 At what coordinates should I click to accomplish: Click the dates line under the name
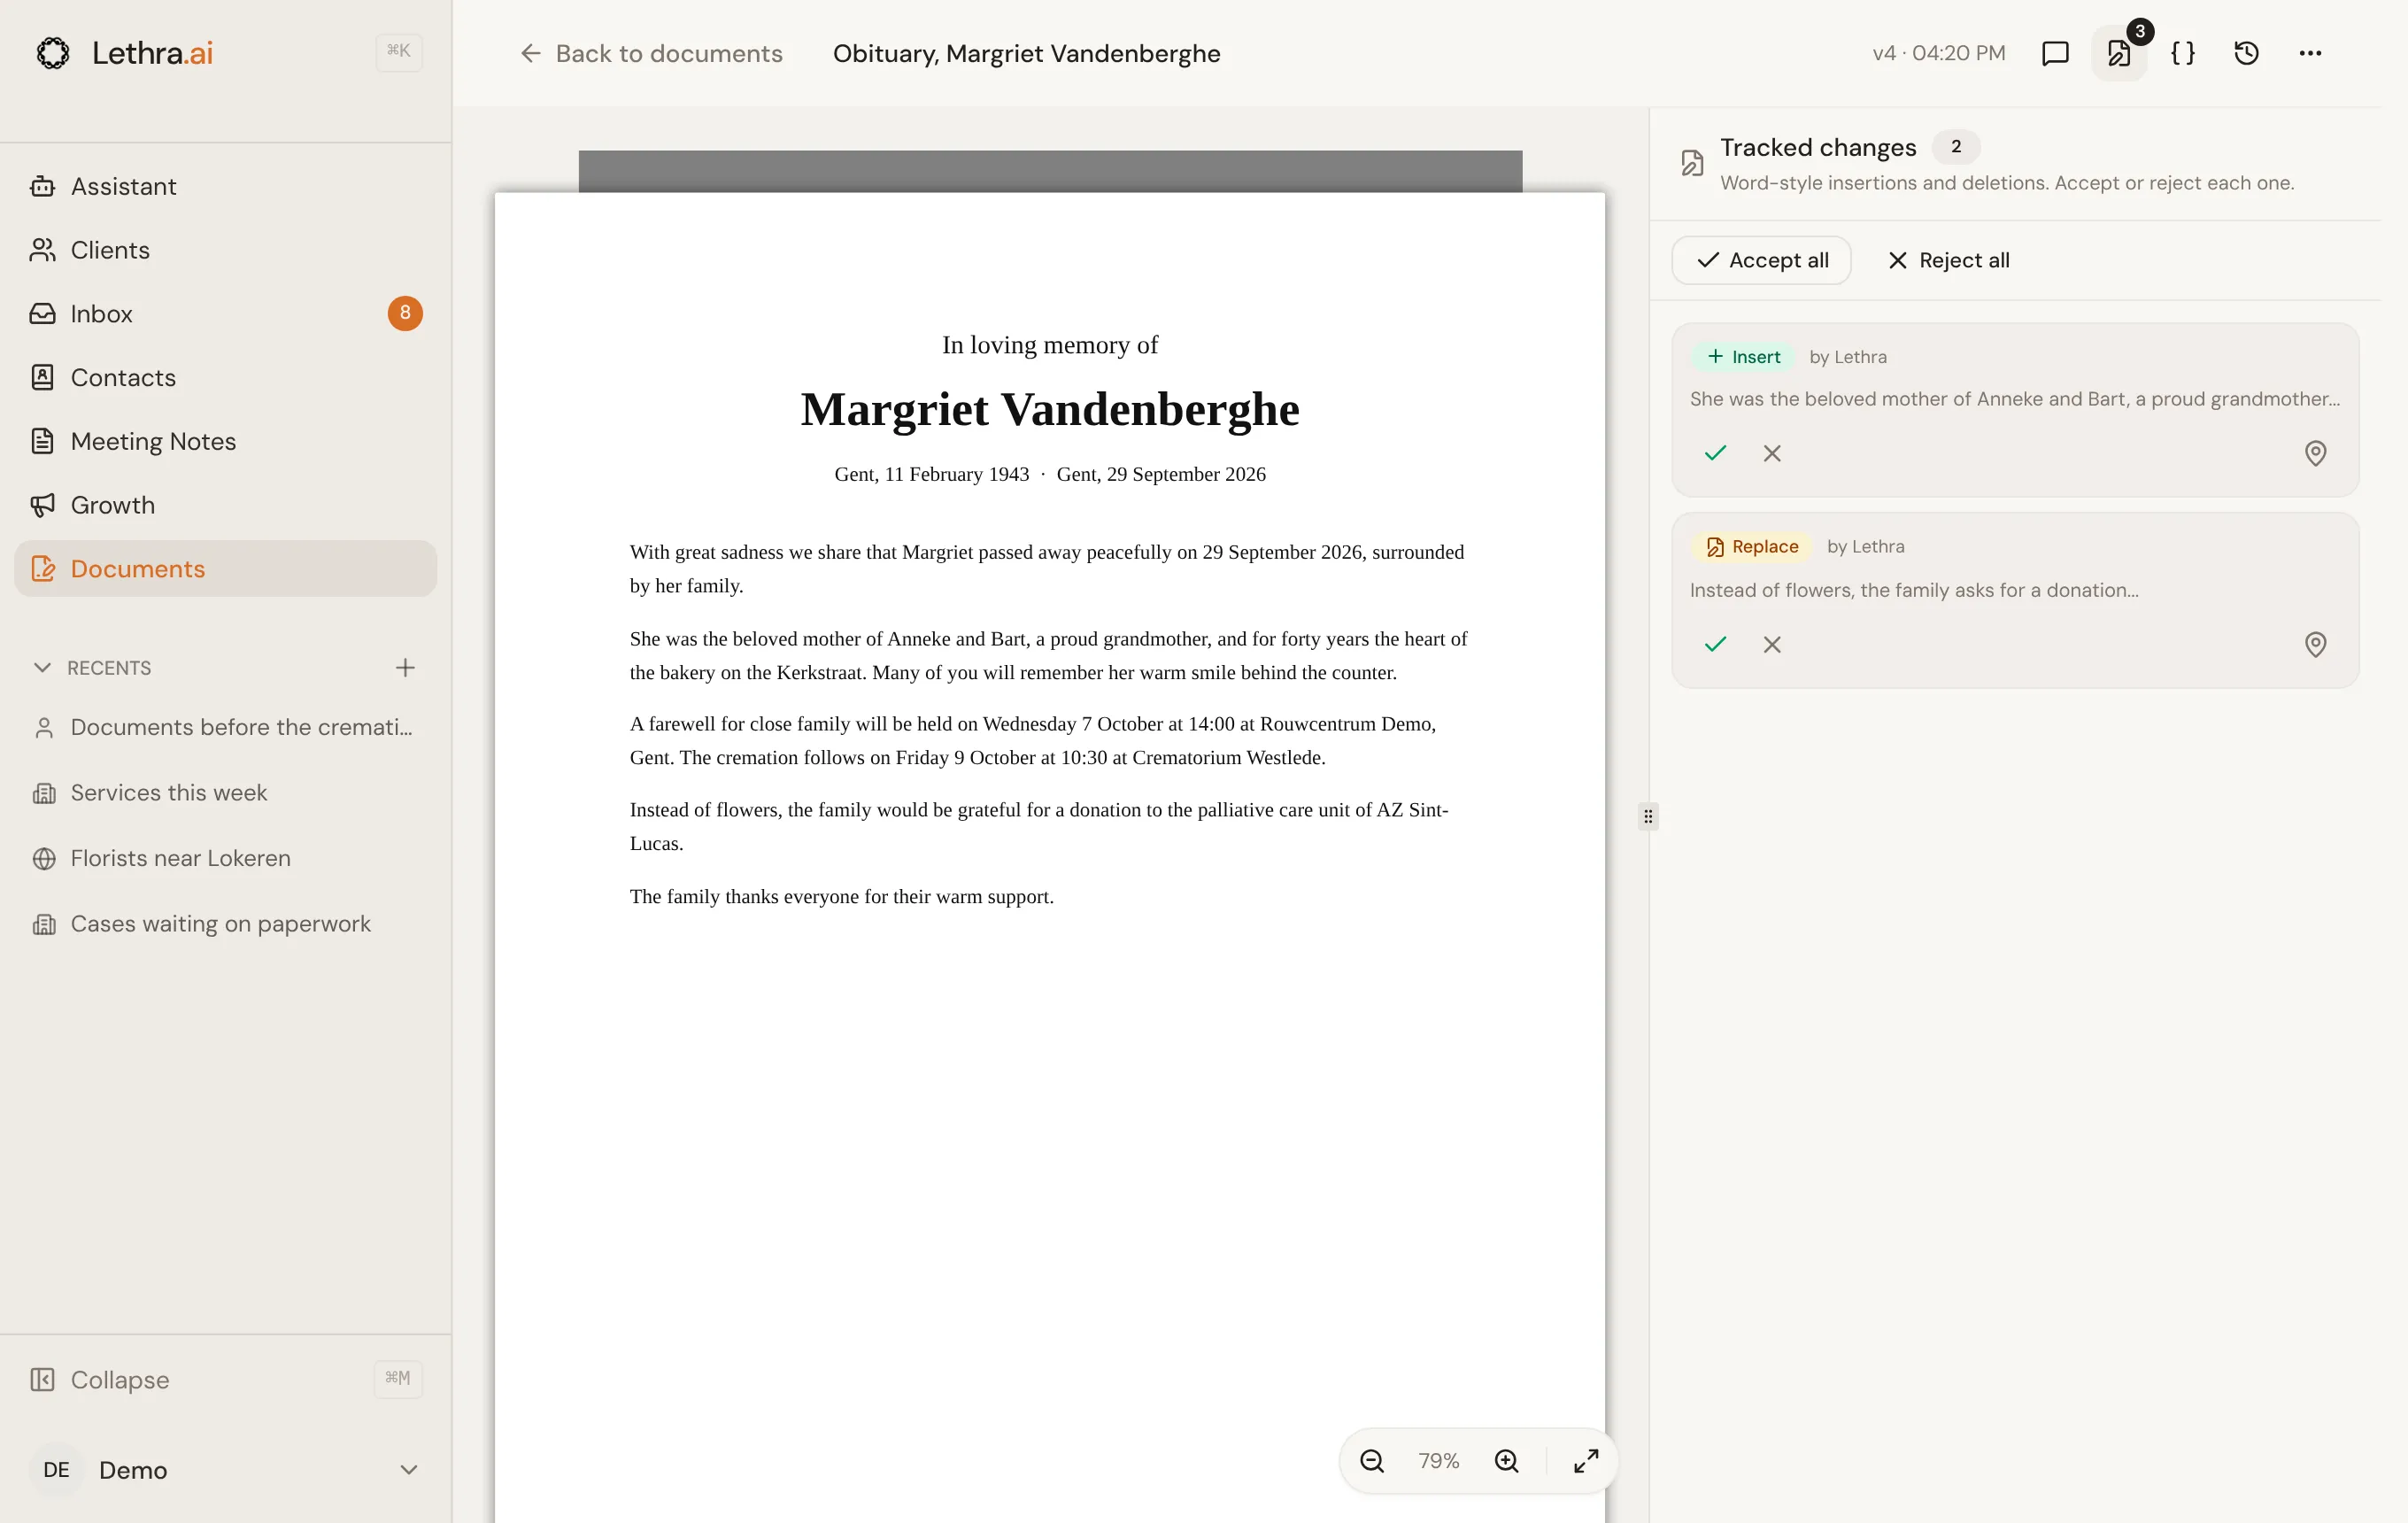pyautogui.click(x=1049, y=474)
